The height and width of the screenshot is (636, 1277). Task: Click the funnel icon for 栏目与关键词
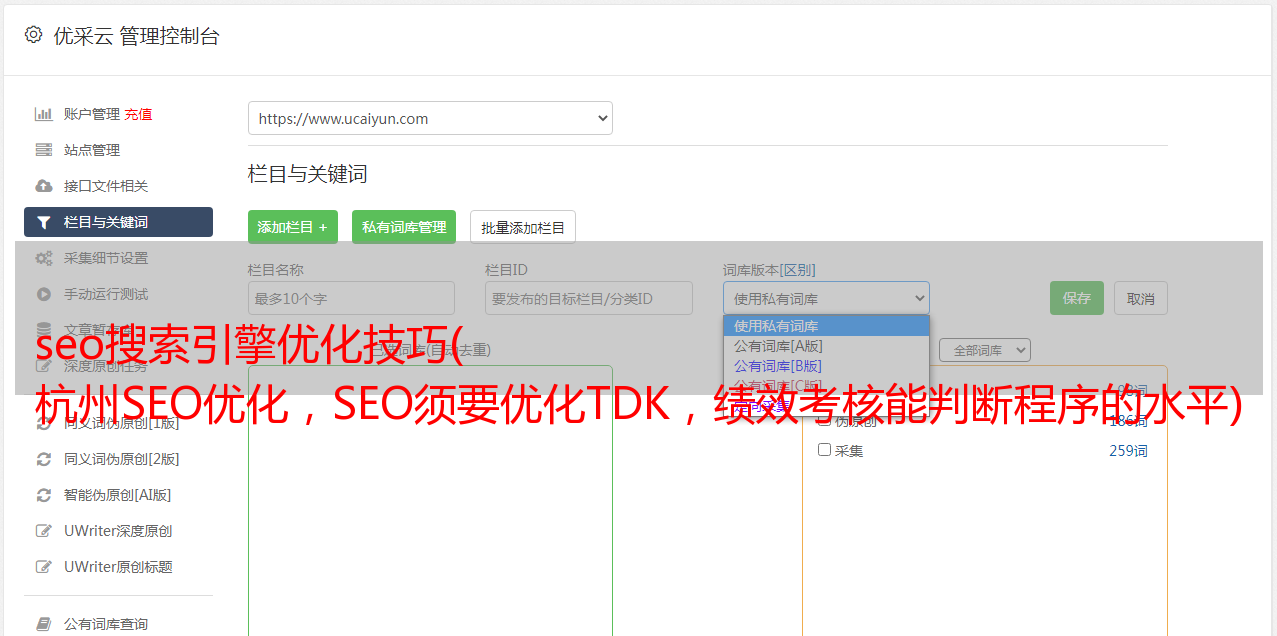pos(44,222)
